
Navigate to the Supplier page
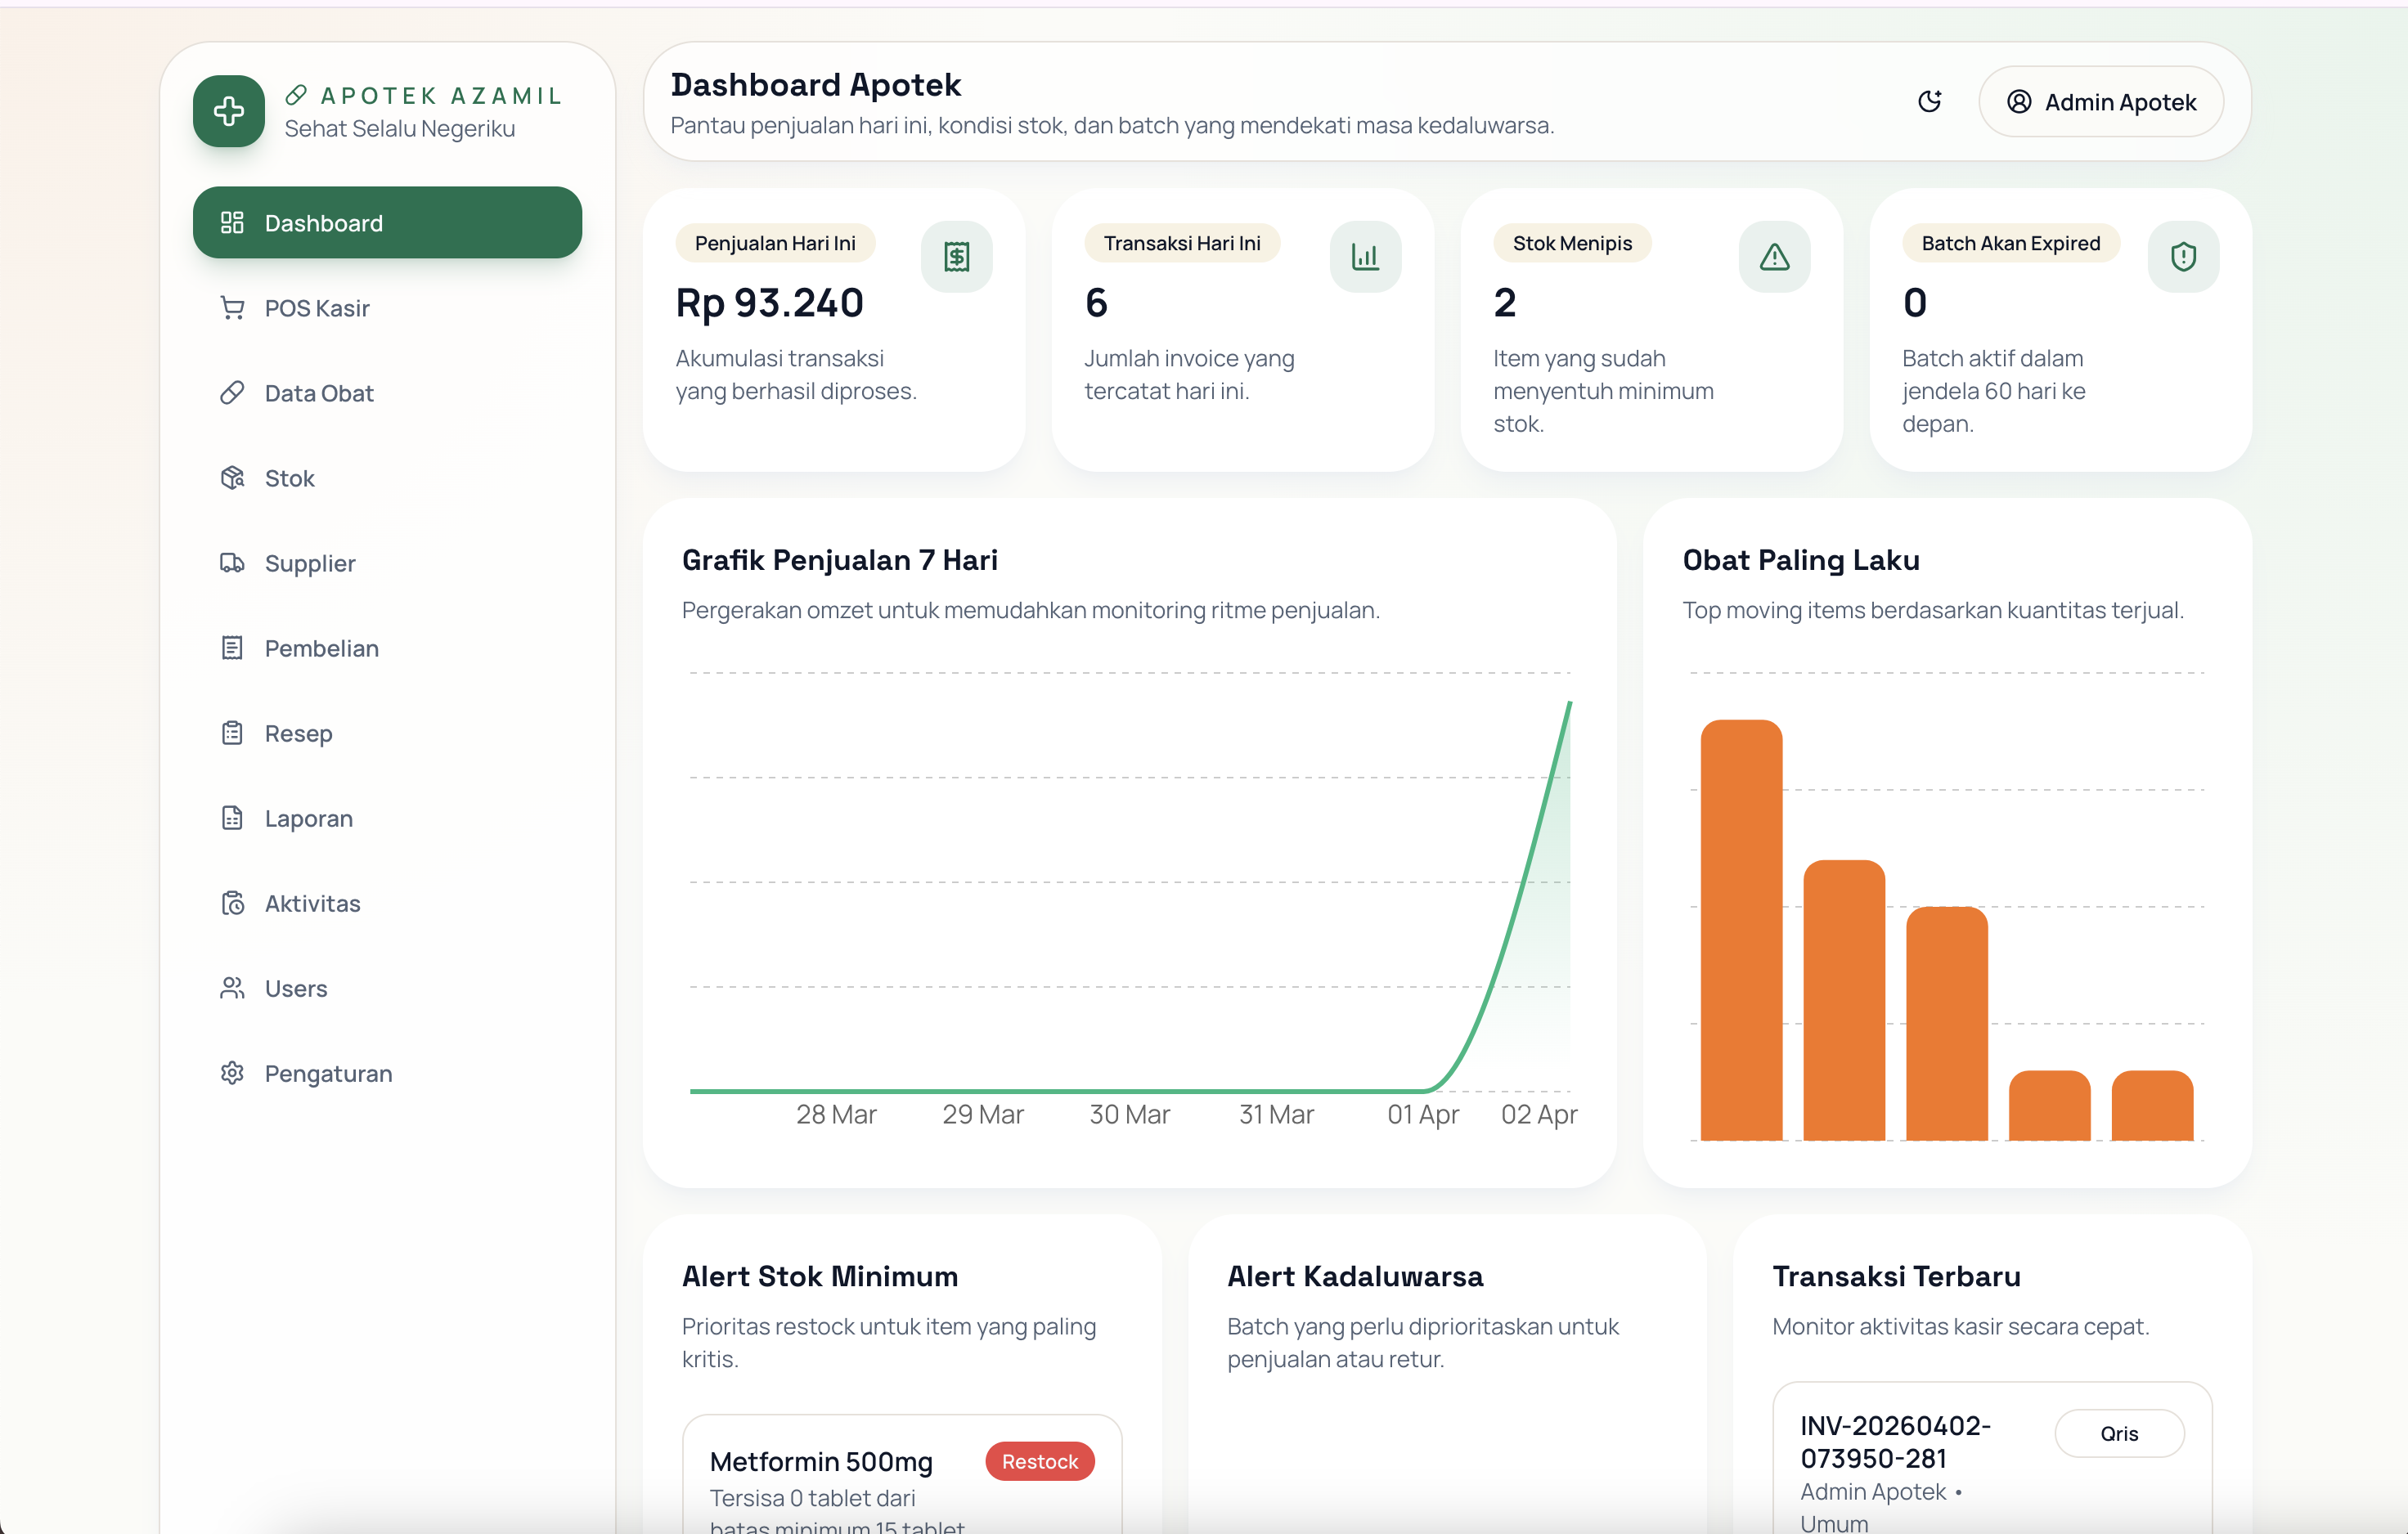(309, 563)
